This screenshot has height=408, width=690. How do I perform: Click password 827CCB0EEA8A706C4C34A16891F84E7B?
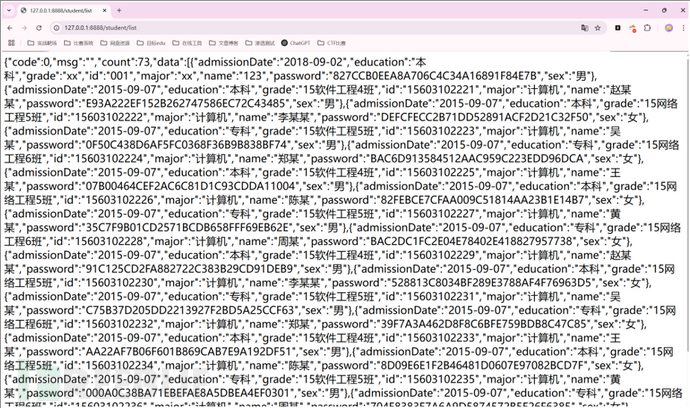[436, 76]
